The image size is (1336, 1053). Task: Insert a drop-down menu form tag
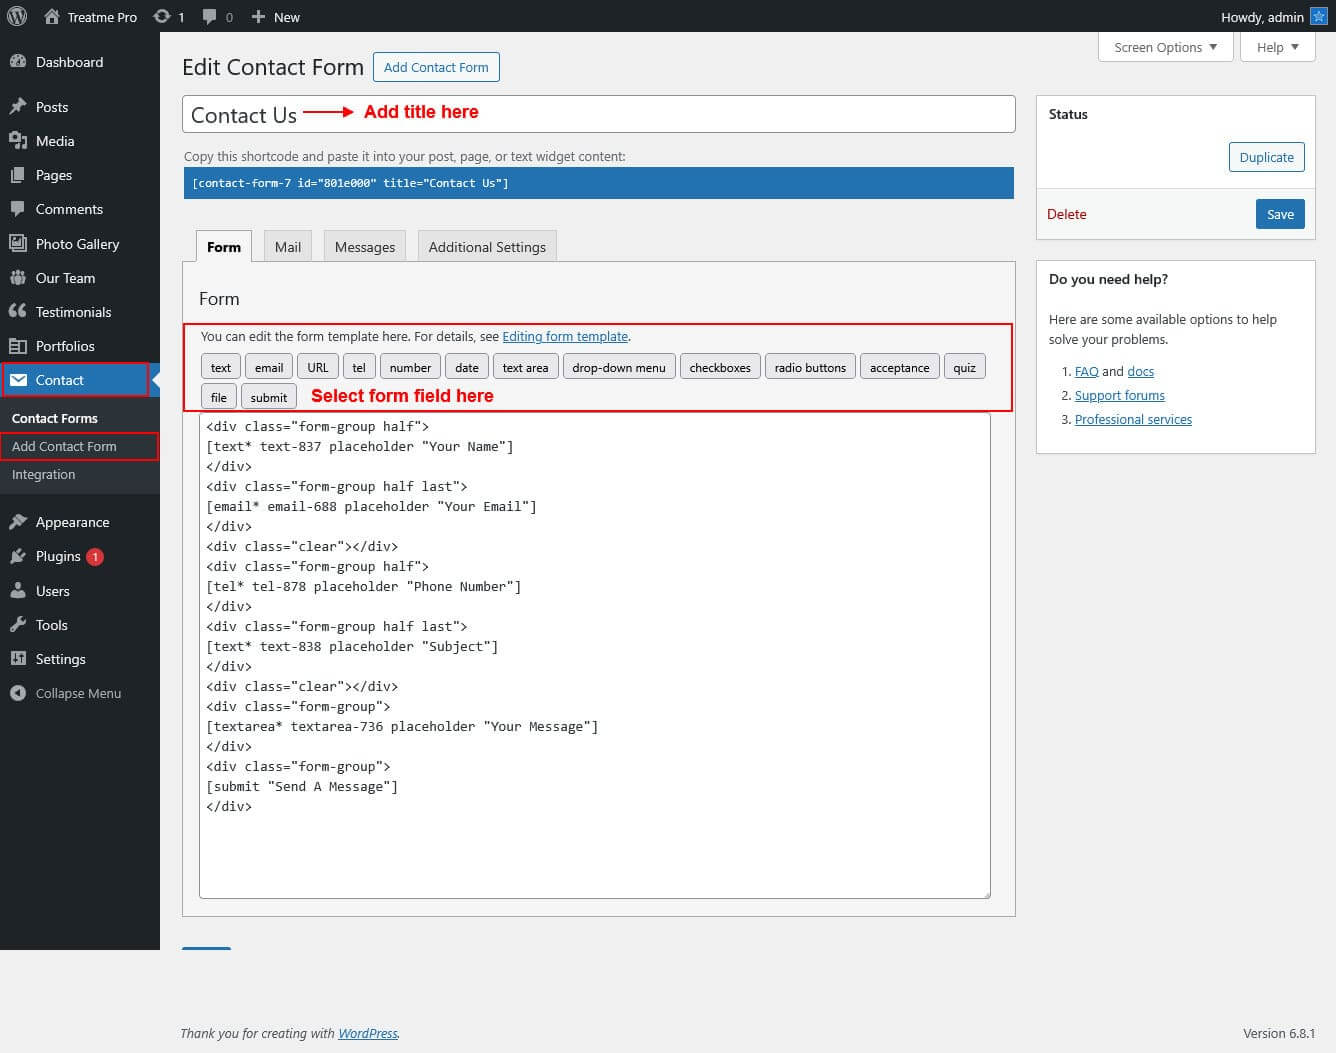click(618, 368)
